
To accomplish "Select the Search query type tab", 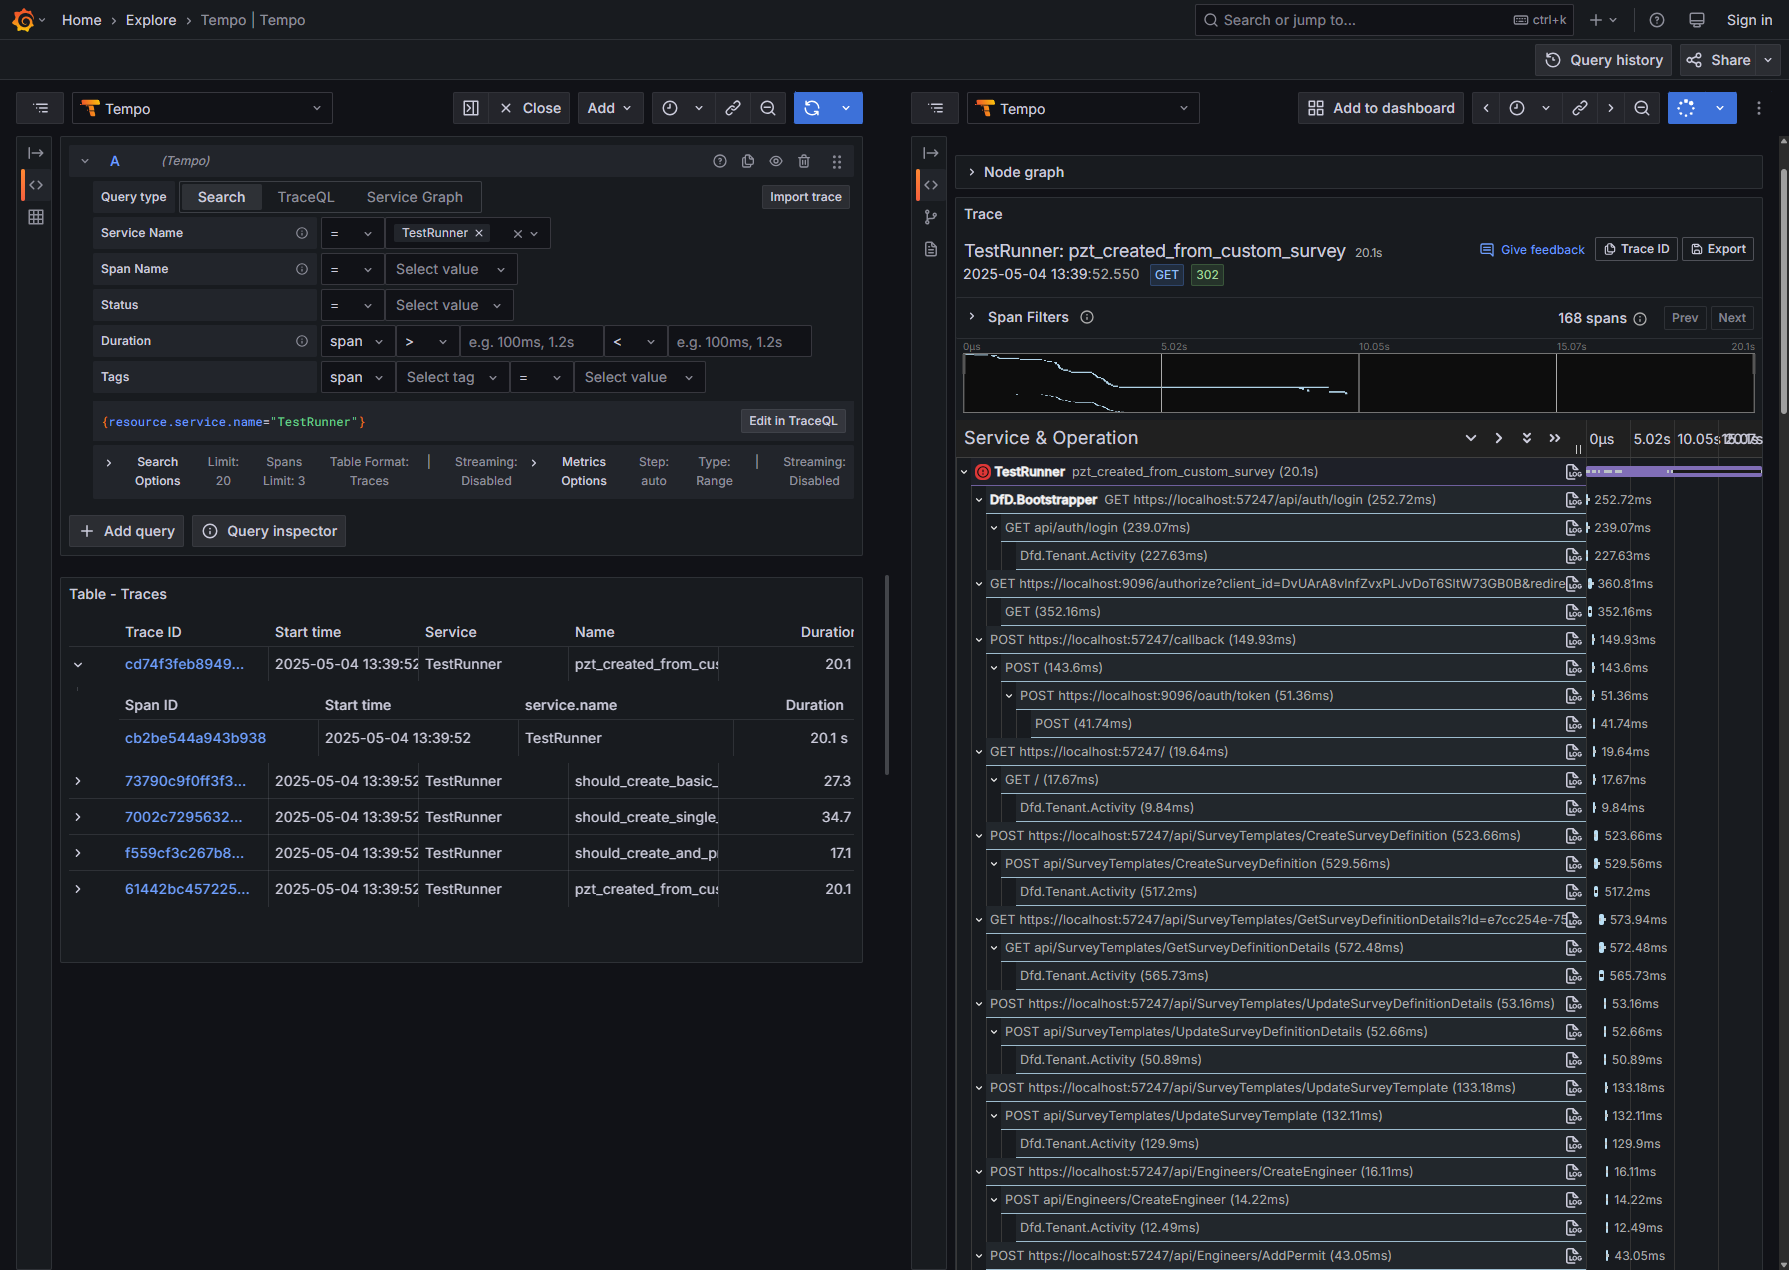I will point(221,197).
